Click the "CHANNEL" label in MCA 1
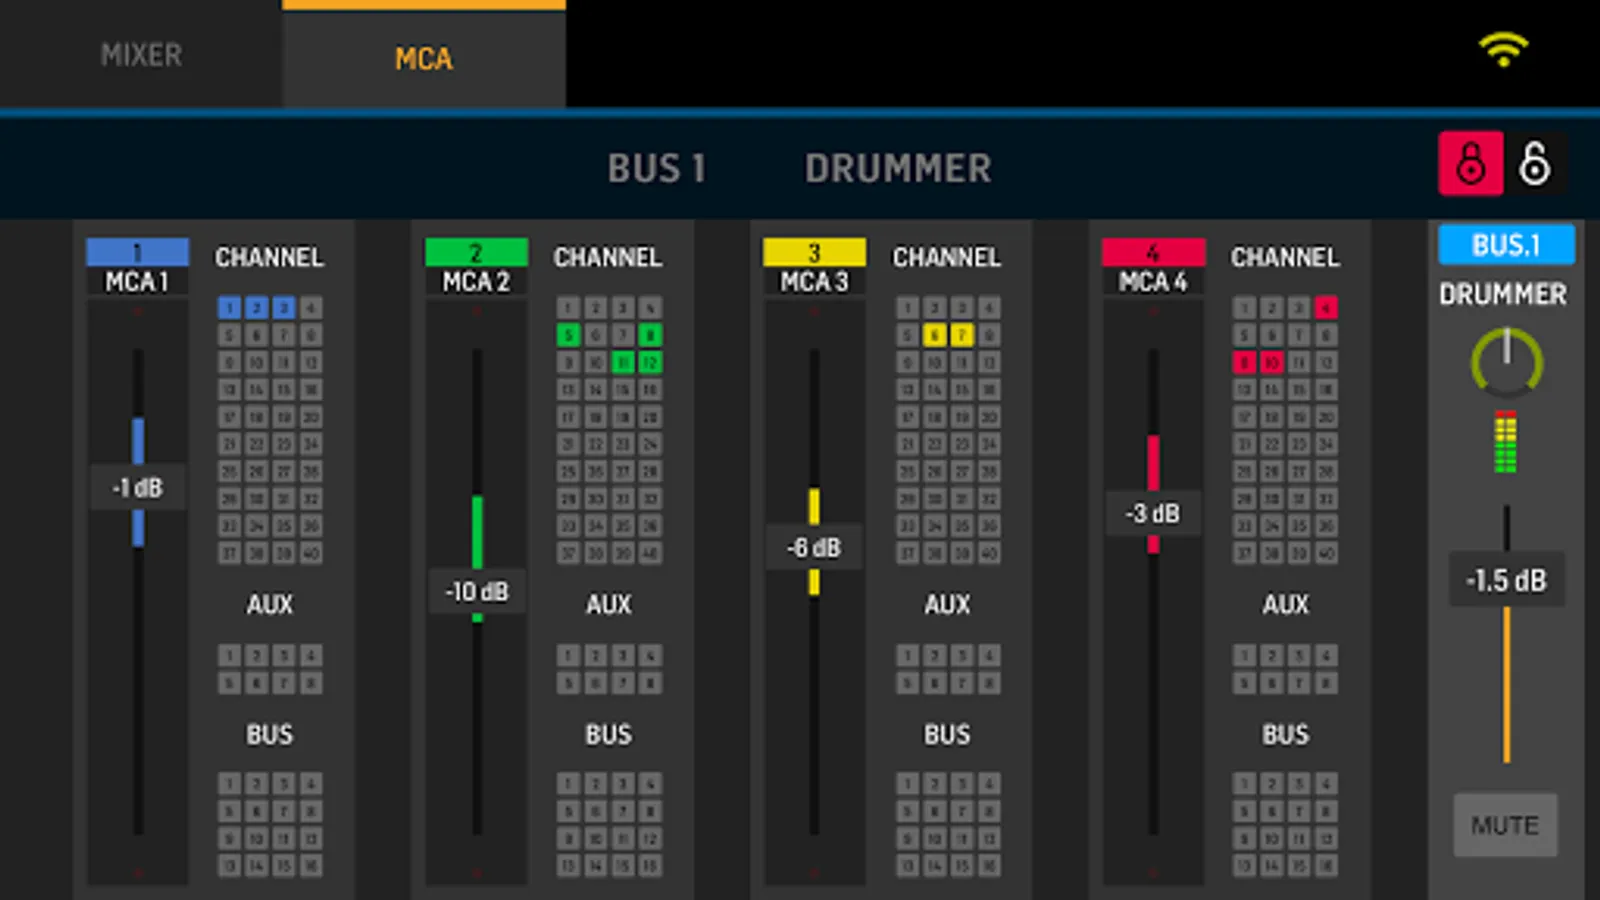Screen dimensions: 1600x900 (x=269, y=257)
